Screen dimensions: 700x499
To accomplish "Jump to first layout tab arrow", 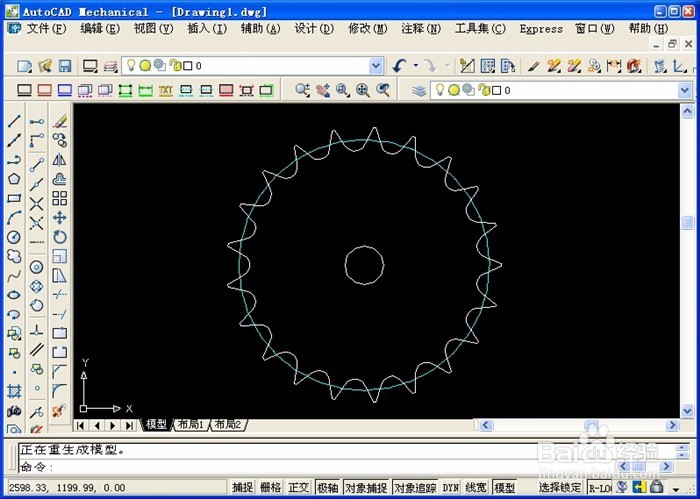I will point(81,425).
